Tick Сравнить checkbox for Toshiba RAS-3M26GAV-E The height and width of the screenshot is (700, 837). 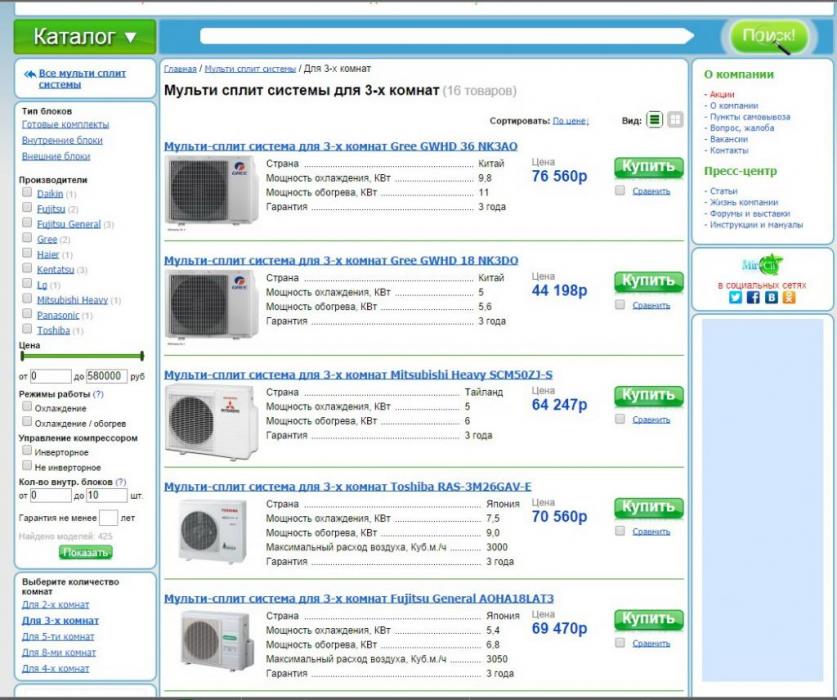620,531
